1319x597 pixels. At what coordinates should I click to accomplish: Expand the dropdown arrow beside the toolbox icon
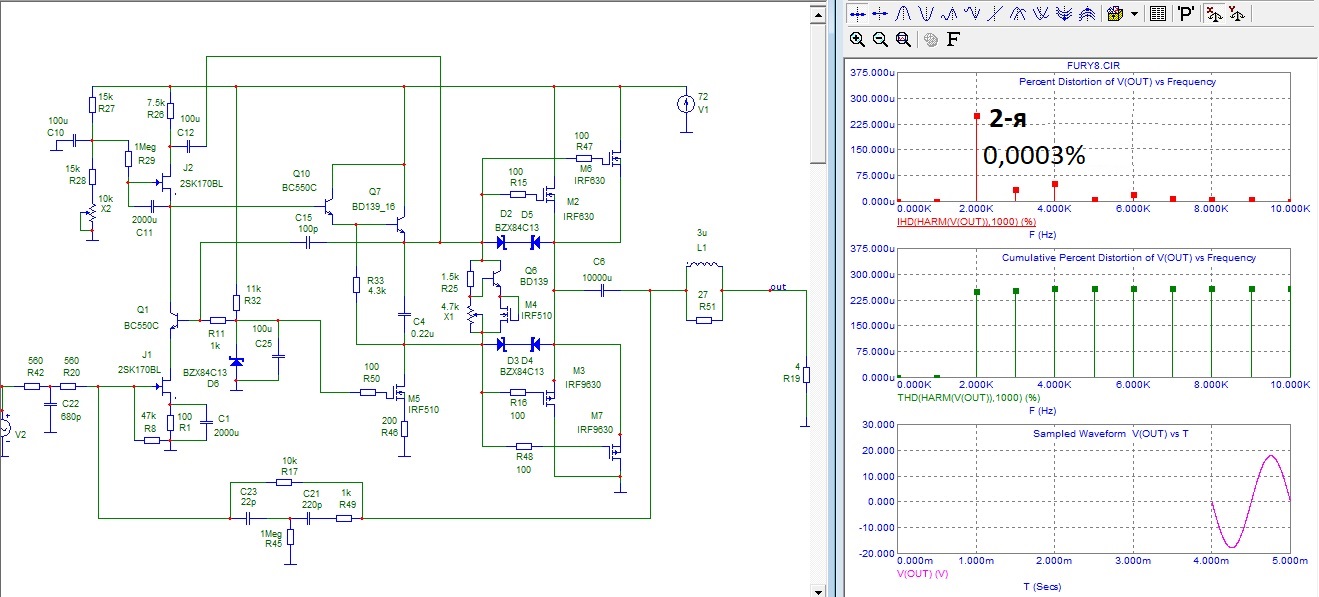1134,14
